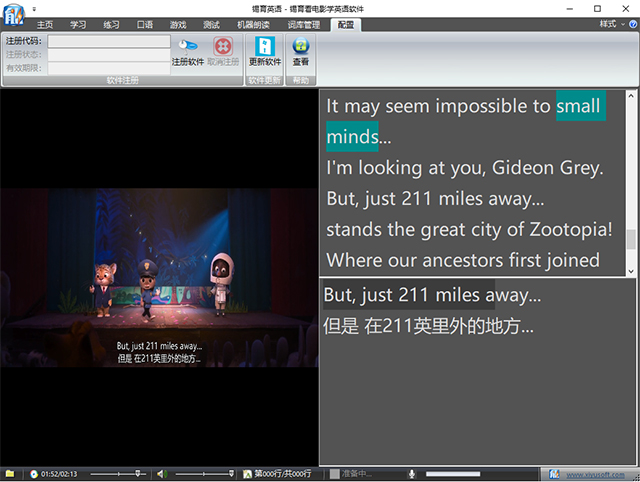Open the www.xiyusoft.com link
This screenshot has width=640, height=482.
[595, 475]
